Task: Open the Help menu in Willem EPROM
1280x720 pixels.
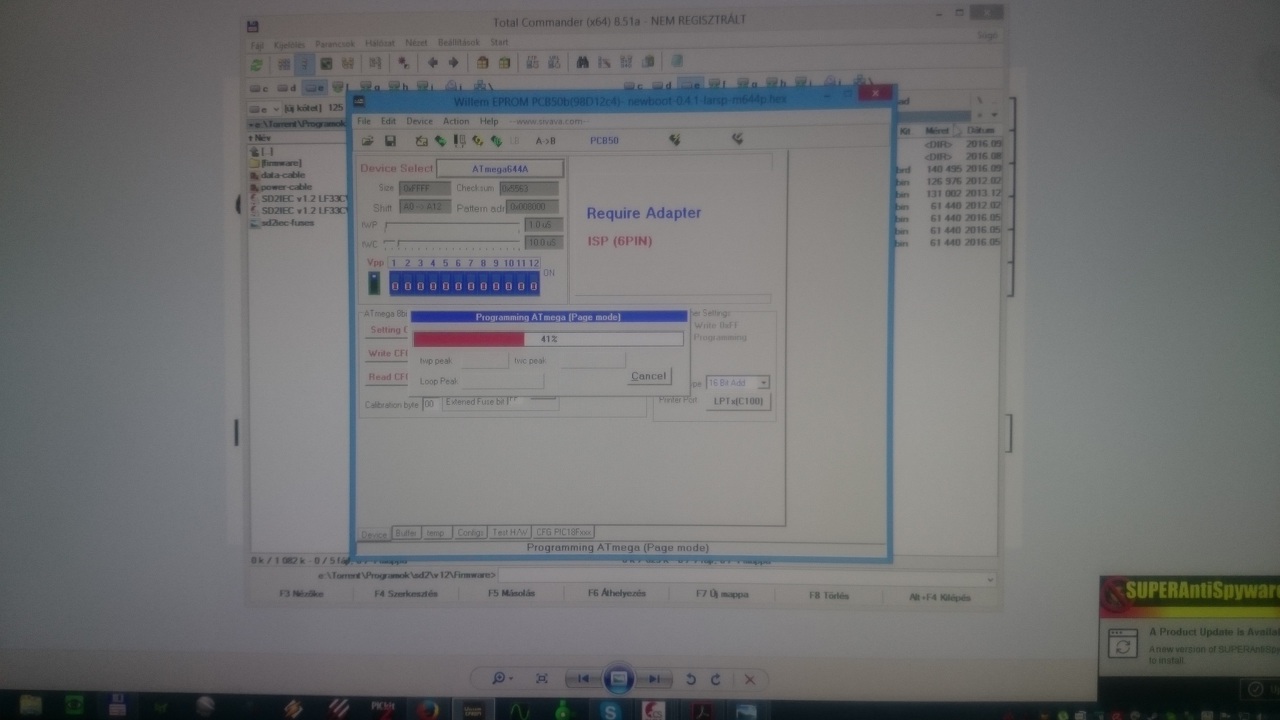Action: (489, 121)
